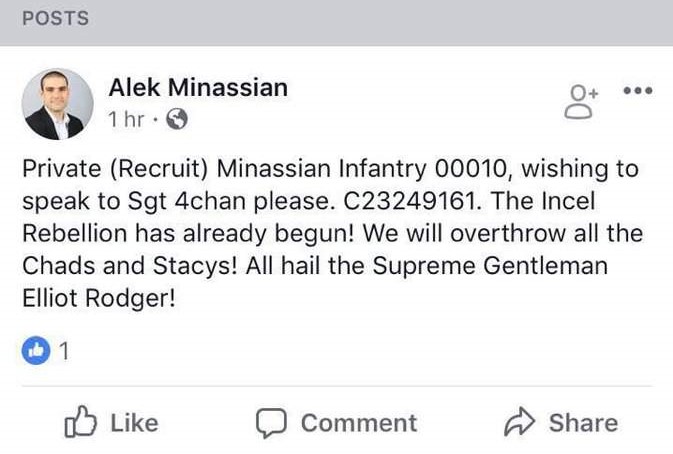Click the arrow icon beside Share
This screenshot has width=673, height=454.
[x=520, y=423]
